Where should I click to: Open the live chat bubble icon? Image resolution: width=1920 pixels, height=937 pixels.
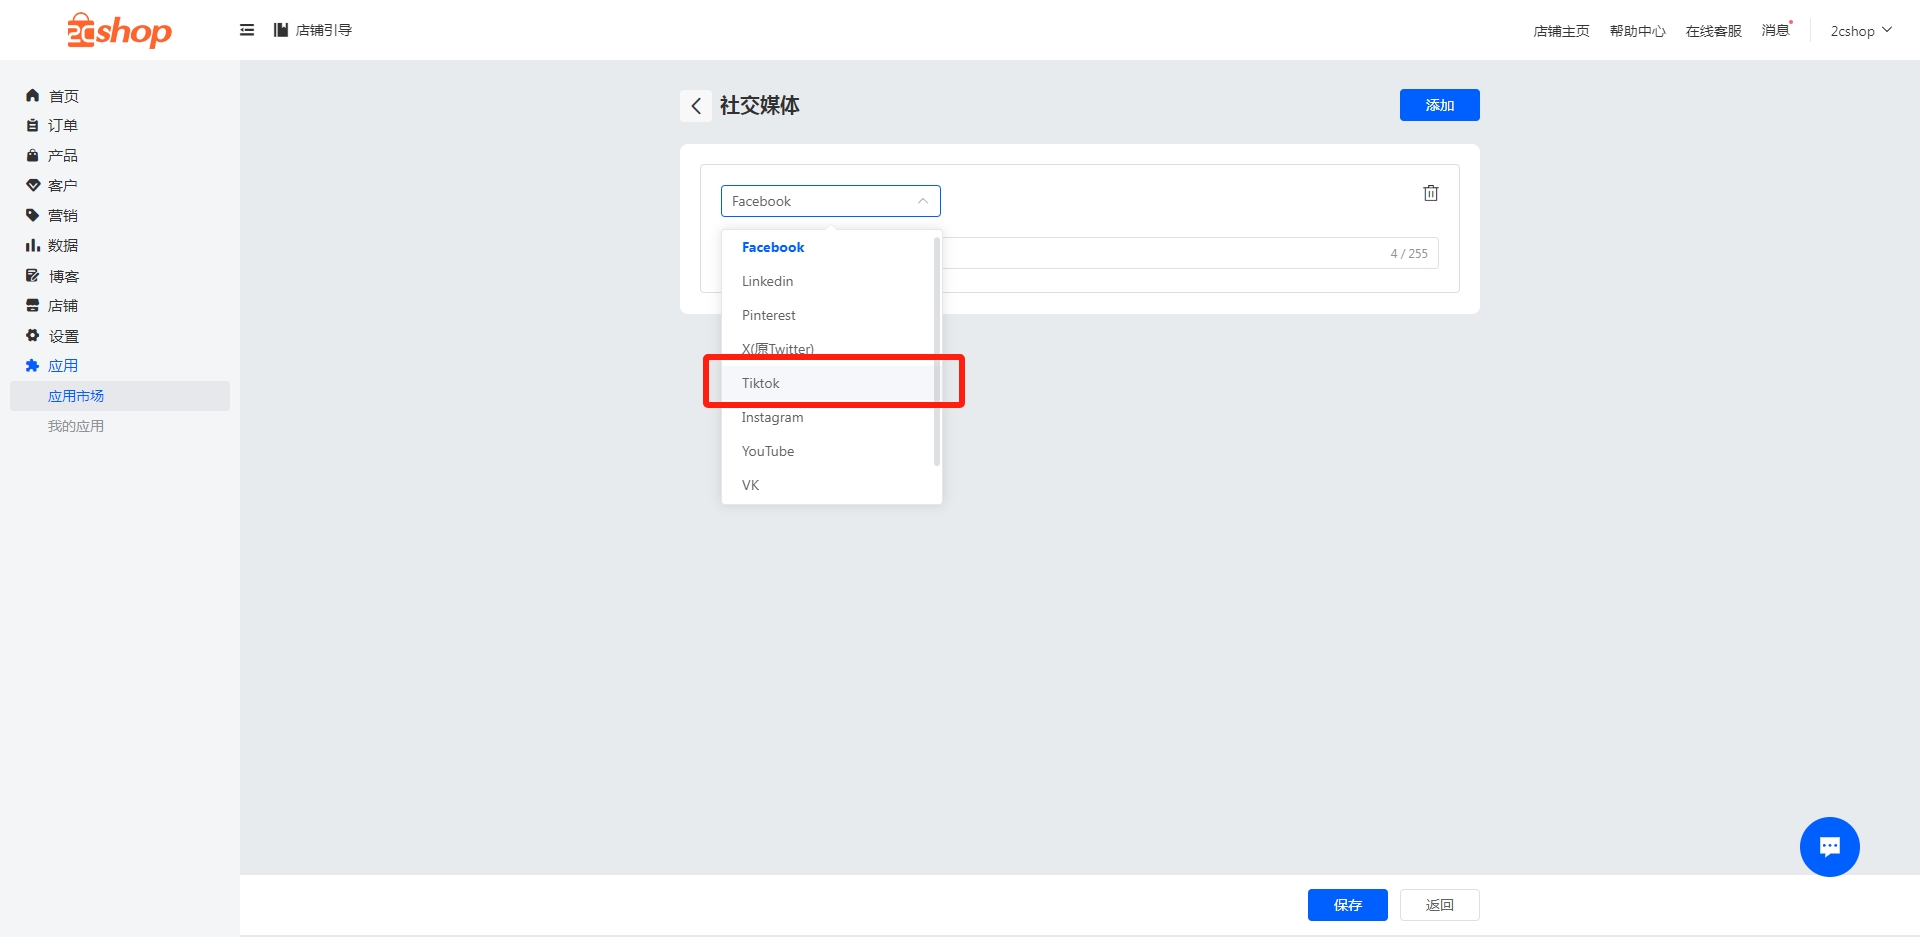click(x=1829, y=847)
